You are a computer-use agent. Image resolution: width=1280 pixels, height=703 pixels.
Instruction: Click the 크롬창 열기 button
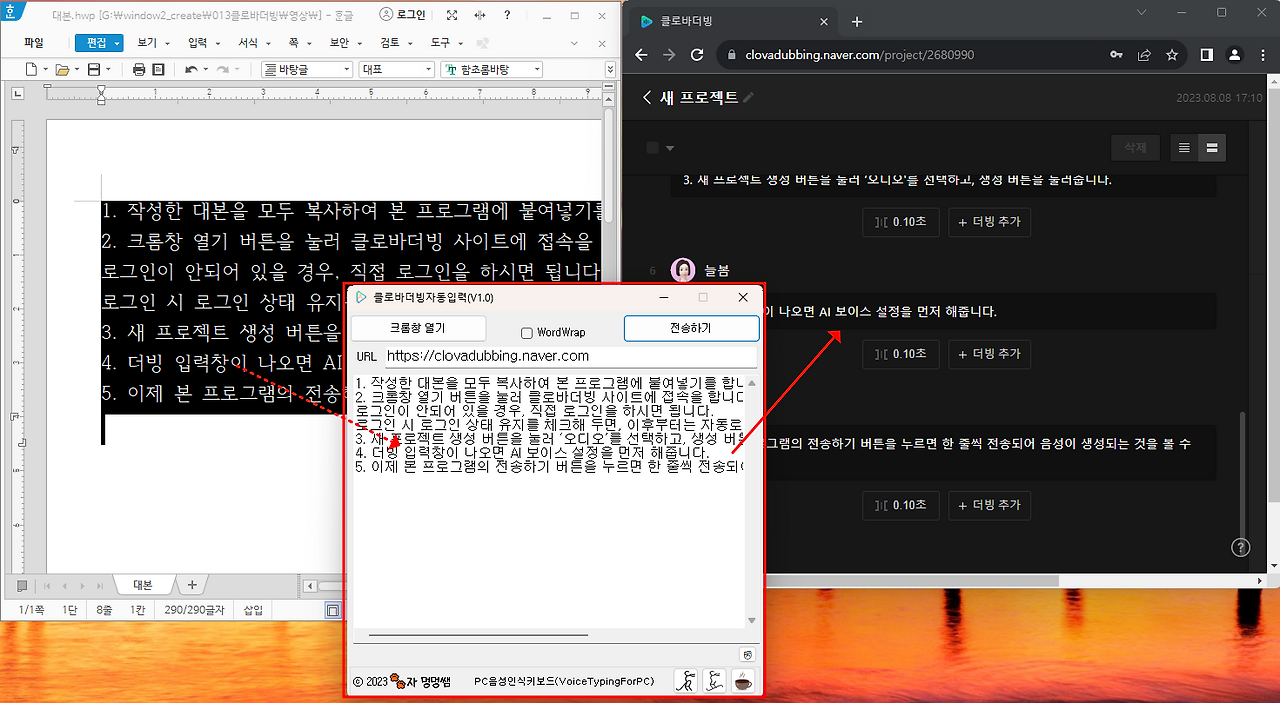tap(416, 328)
